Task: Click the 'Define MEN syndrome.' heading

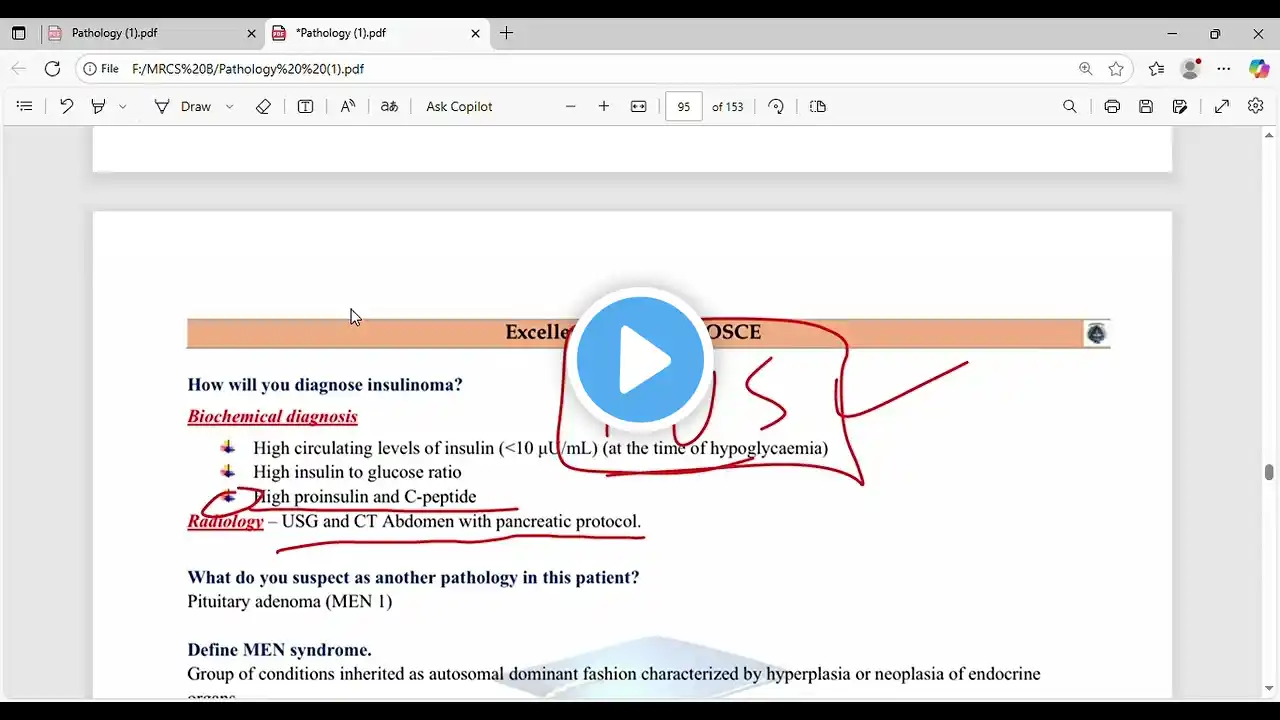Action: [x=279, y=649]
